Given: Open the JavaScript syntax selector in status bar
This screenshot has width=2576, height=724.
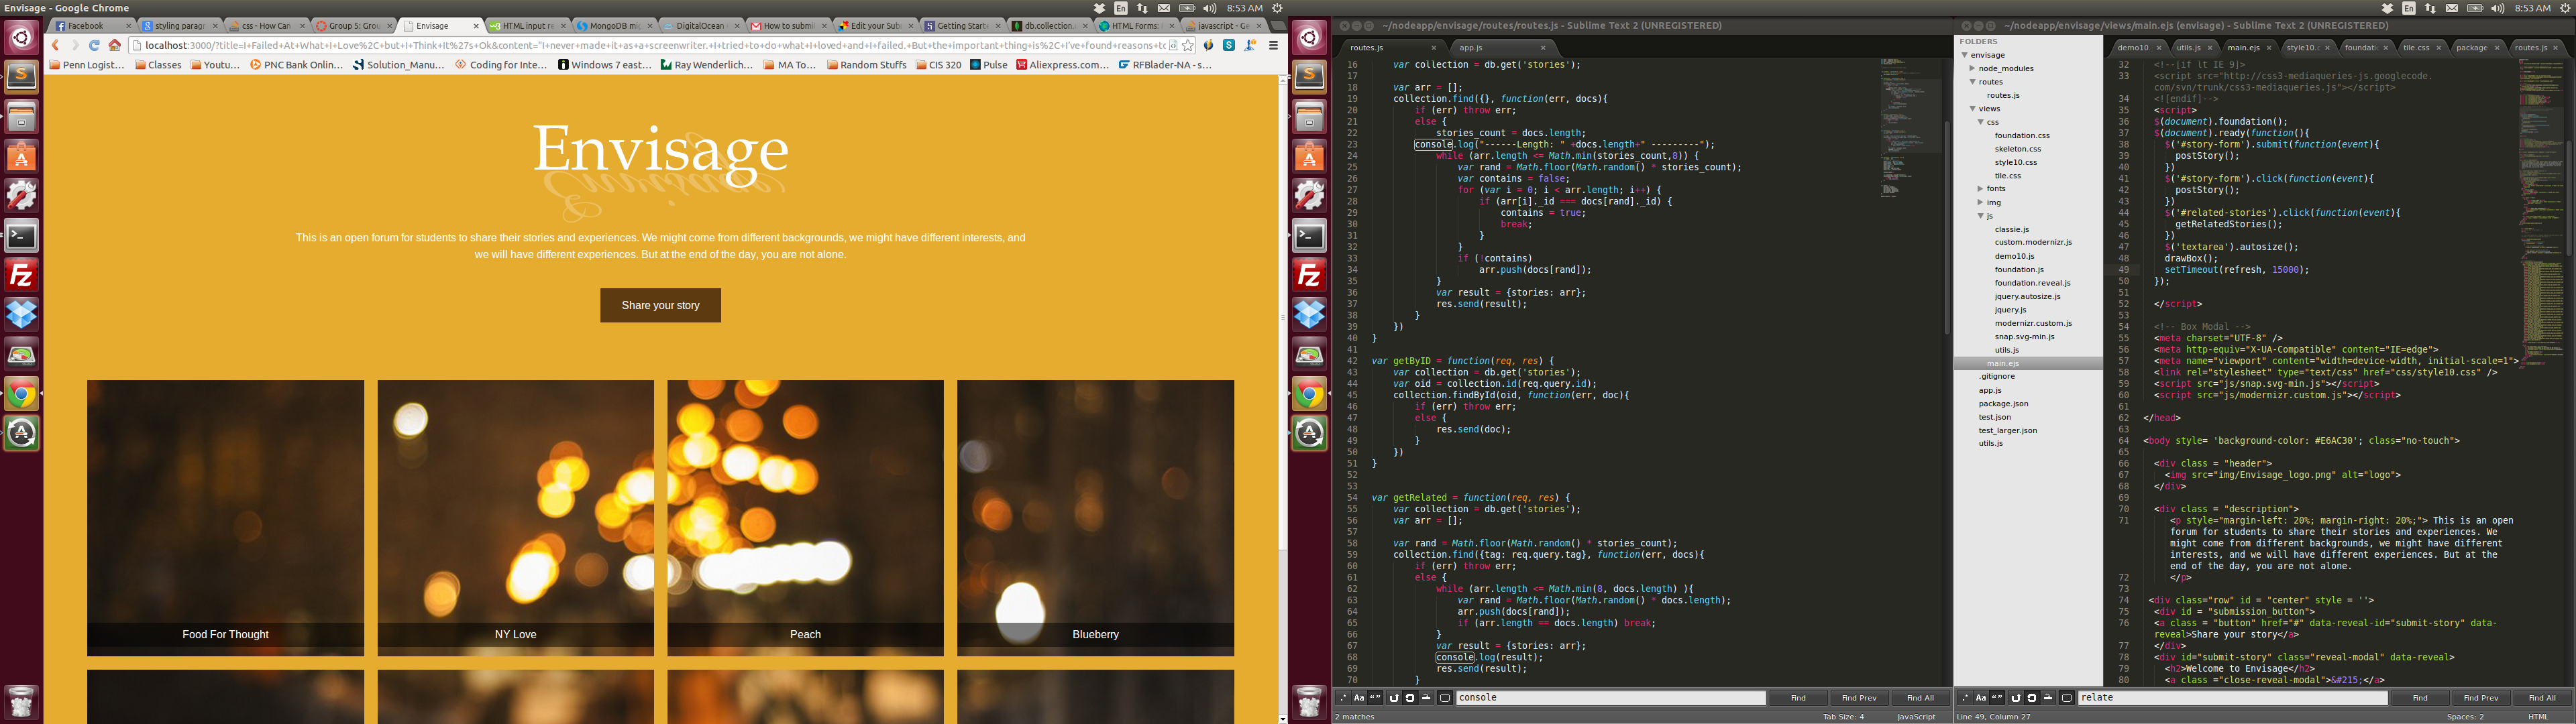Looking at the screenshot, I should (x=1916, y=717).
